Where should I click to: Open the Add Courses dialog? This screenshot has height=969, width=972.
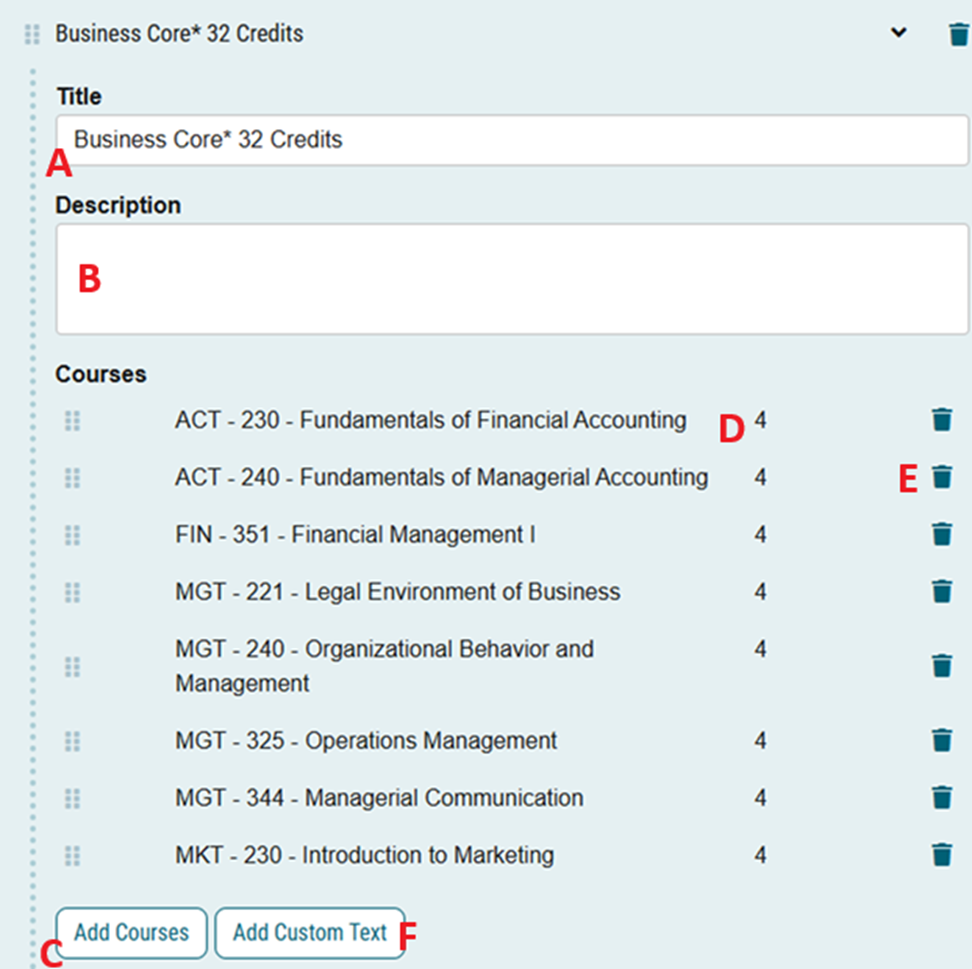coord(130,932)
